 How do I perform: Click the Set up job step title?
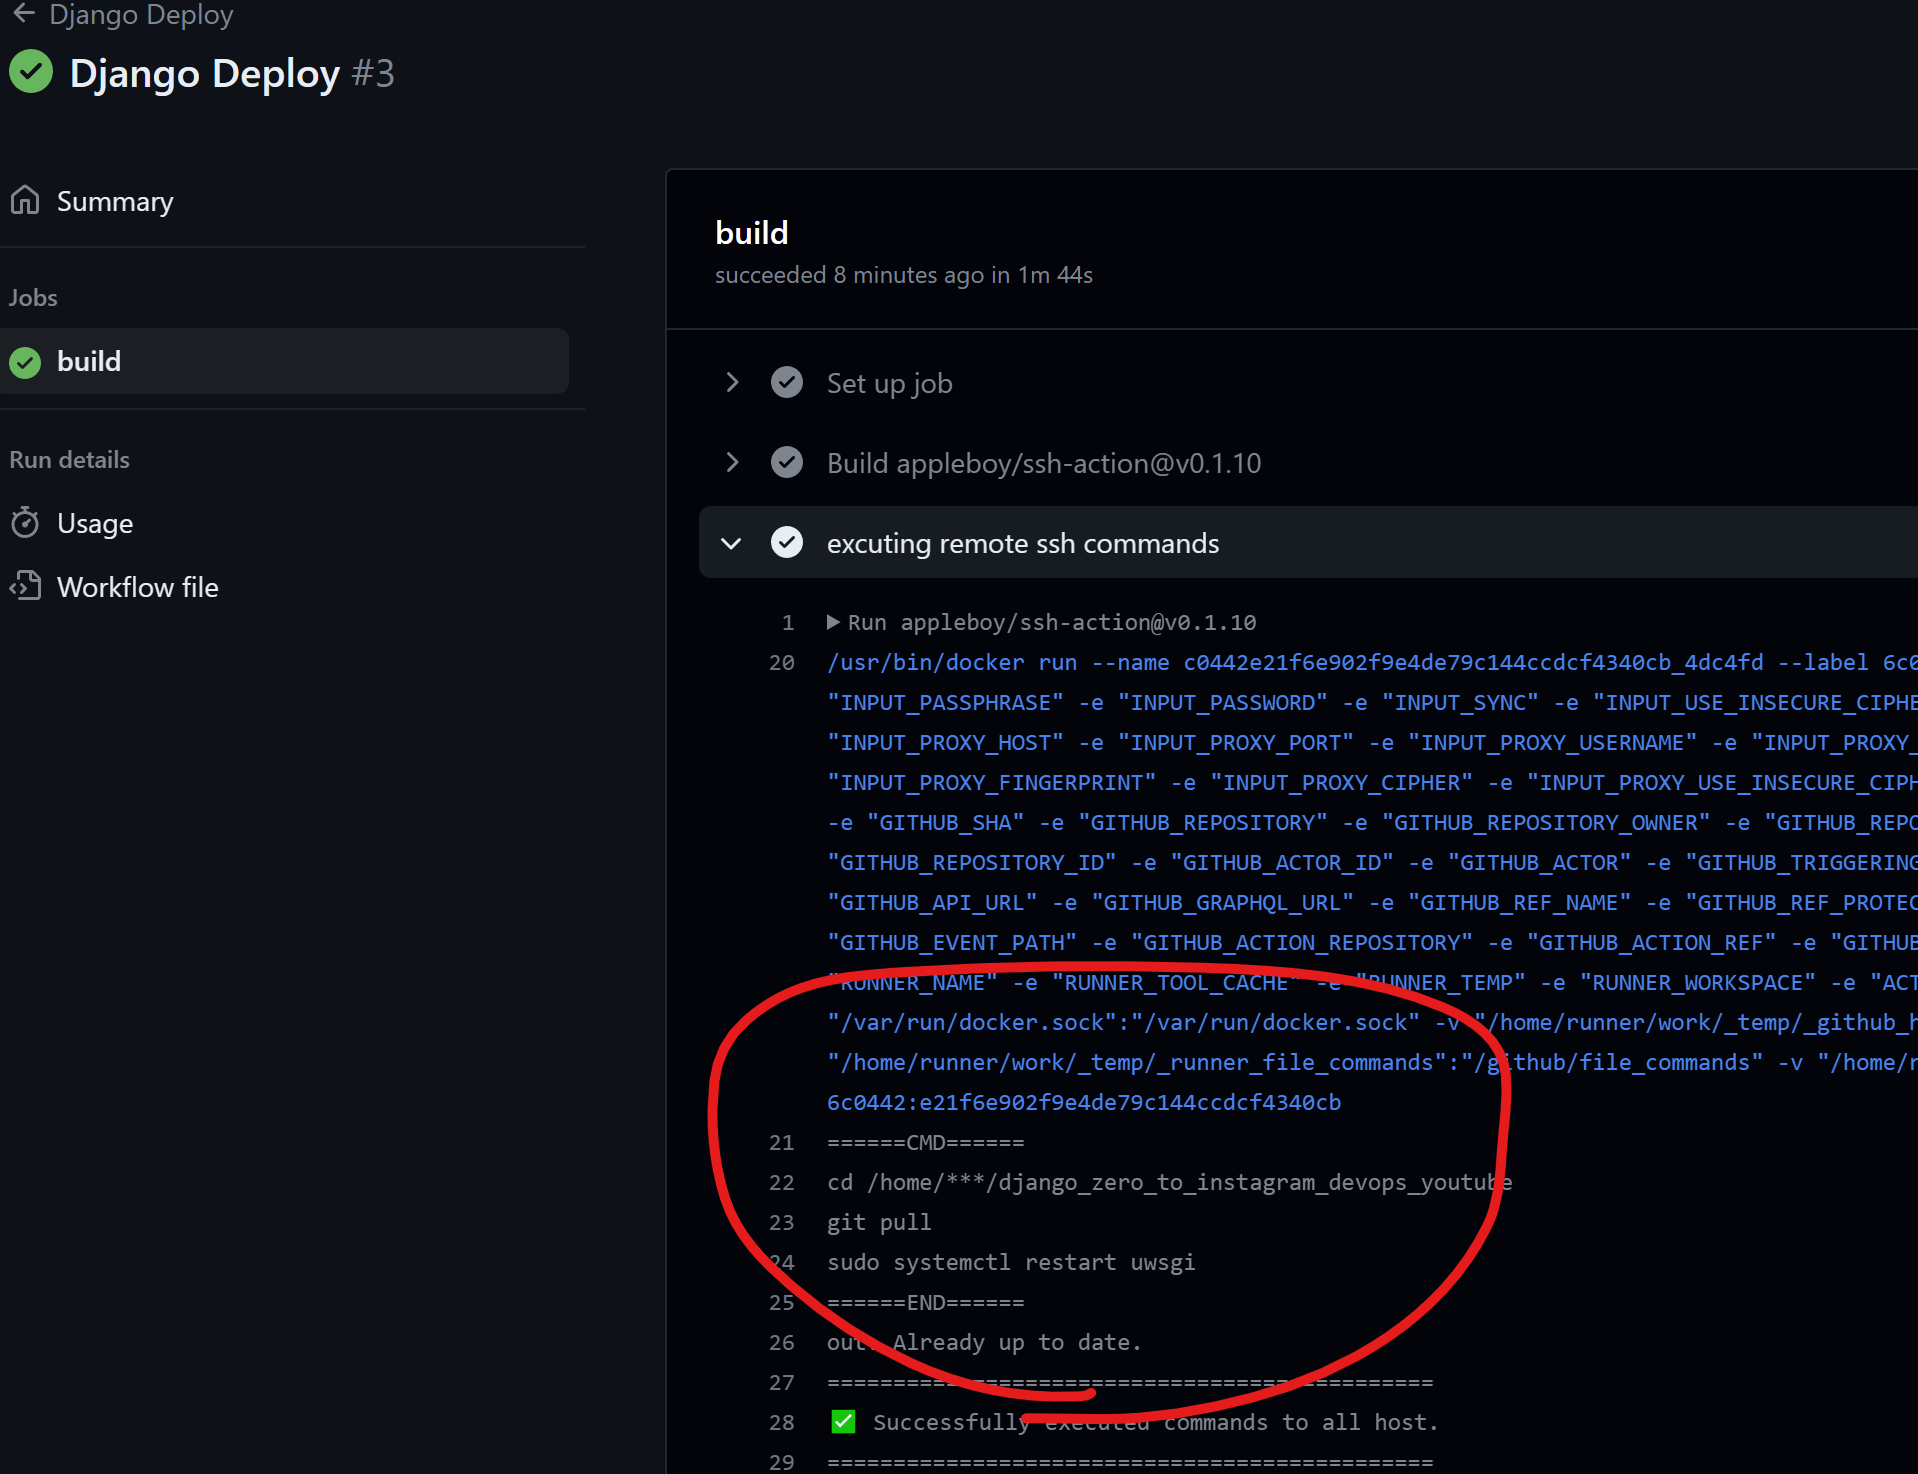pyautogui.click(x=889, y=383)
